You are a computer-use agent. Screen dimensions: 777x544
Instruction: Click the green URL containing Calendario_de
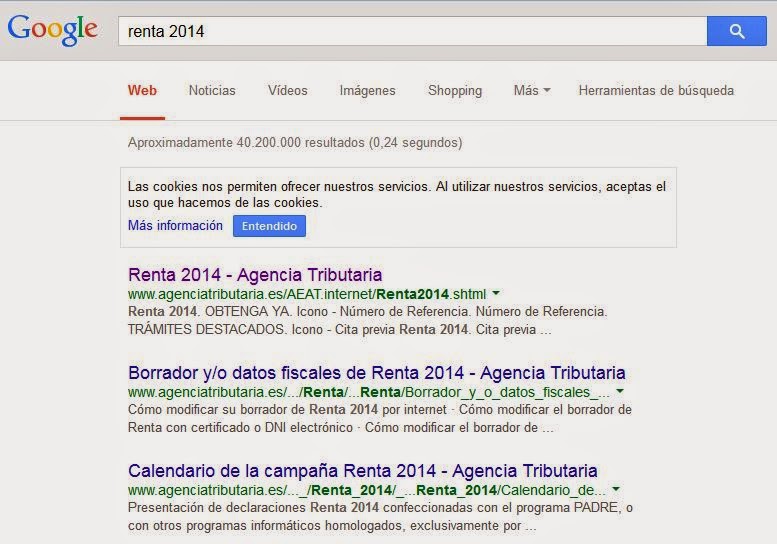point(367,490)
